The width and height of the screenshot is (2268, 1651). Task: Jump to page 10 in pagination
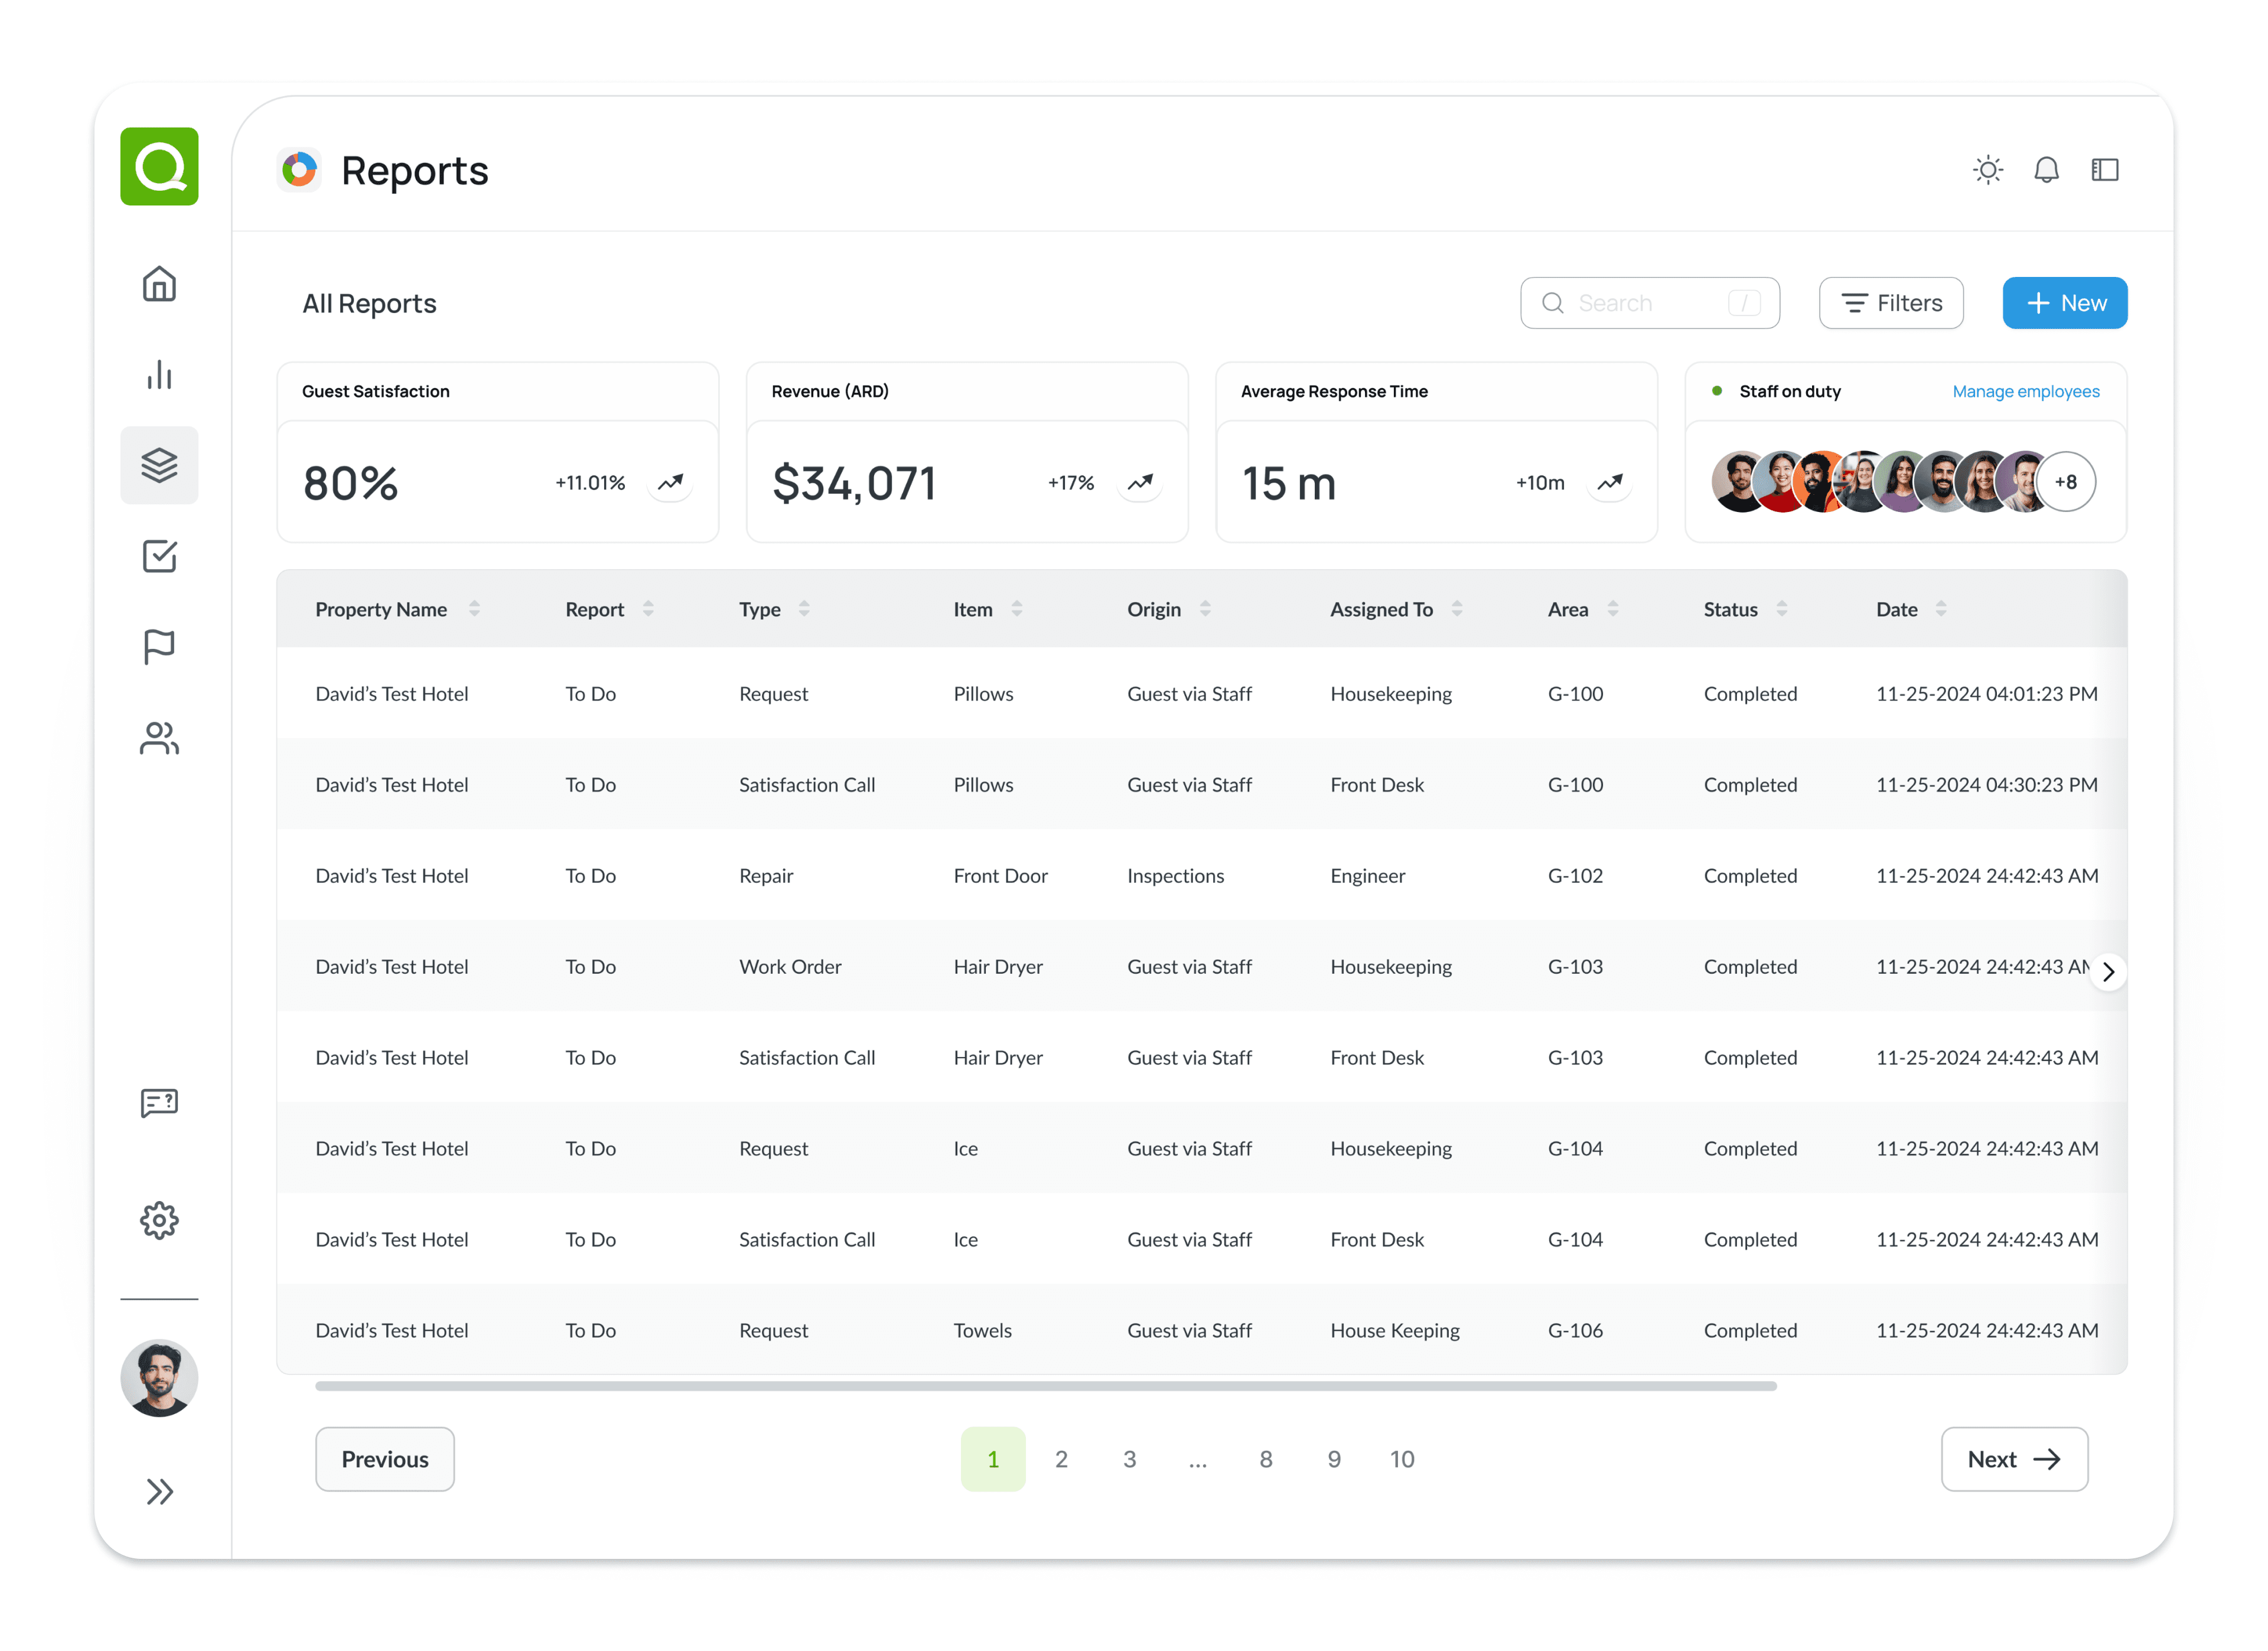click(x=1401, y=1459)
